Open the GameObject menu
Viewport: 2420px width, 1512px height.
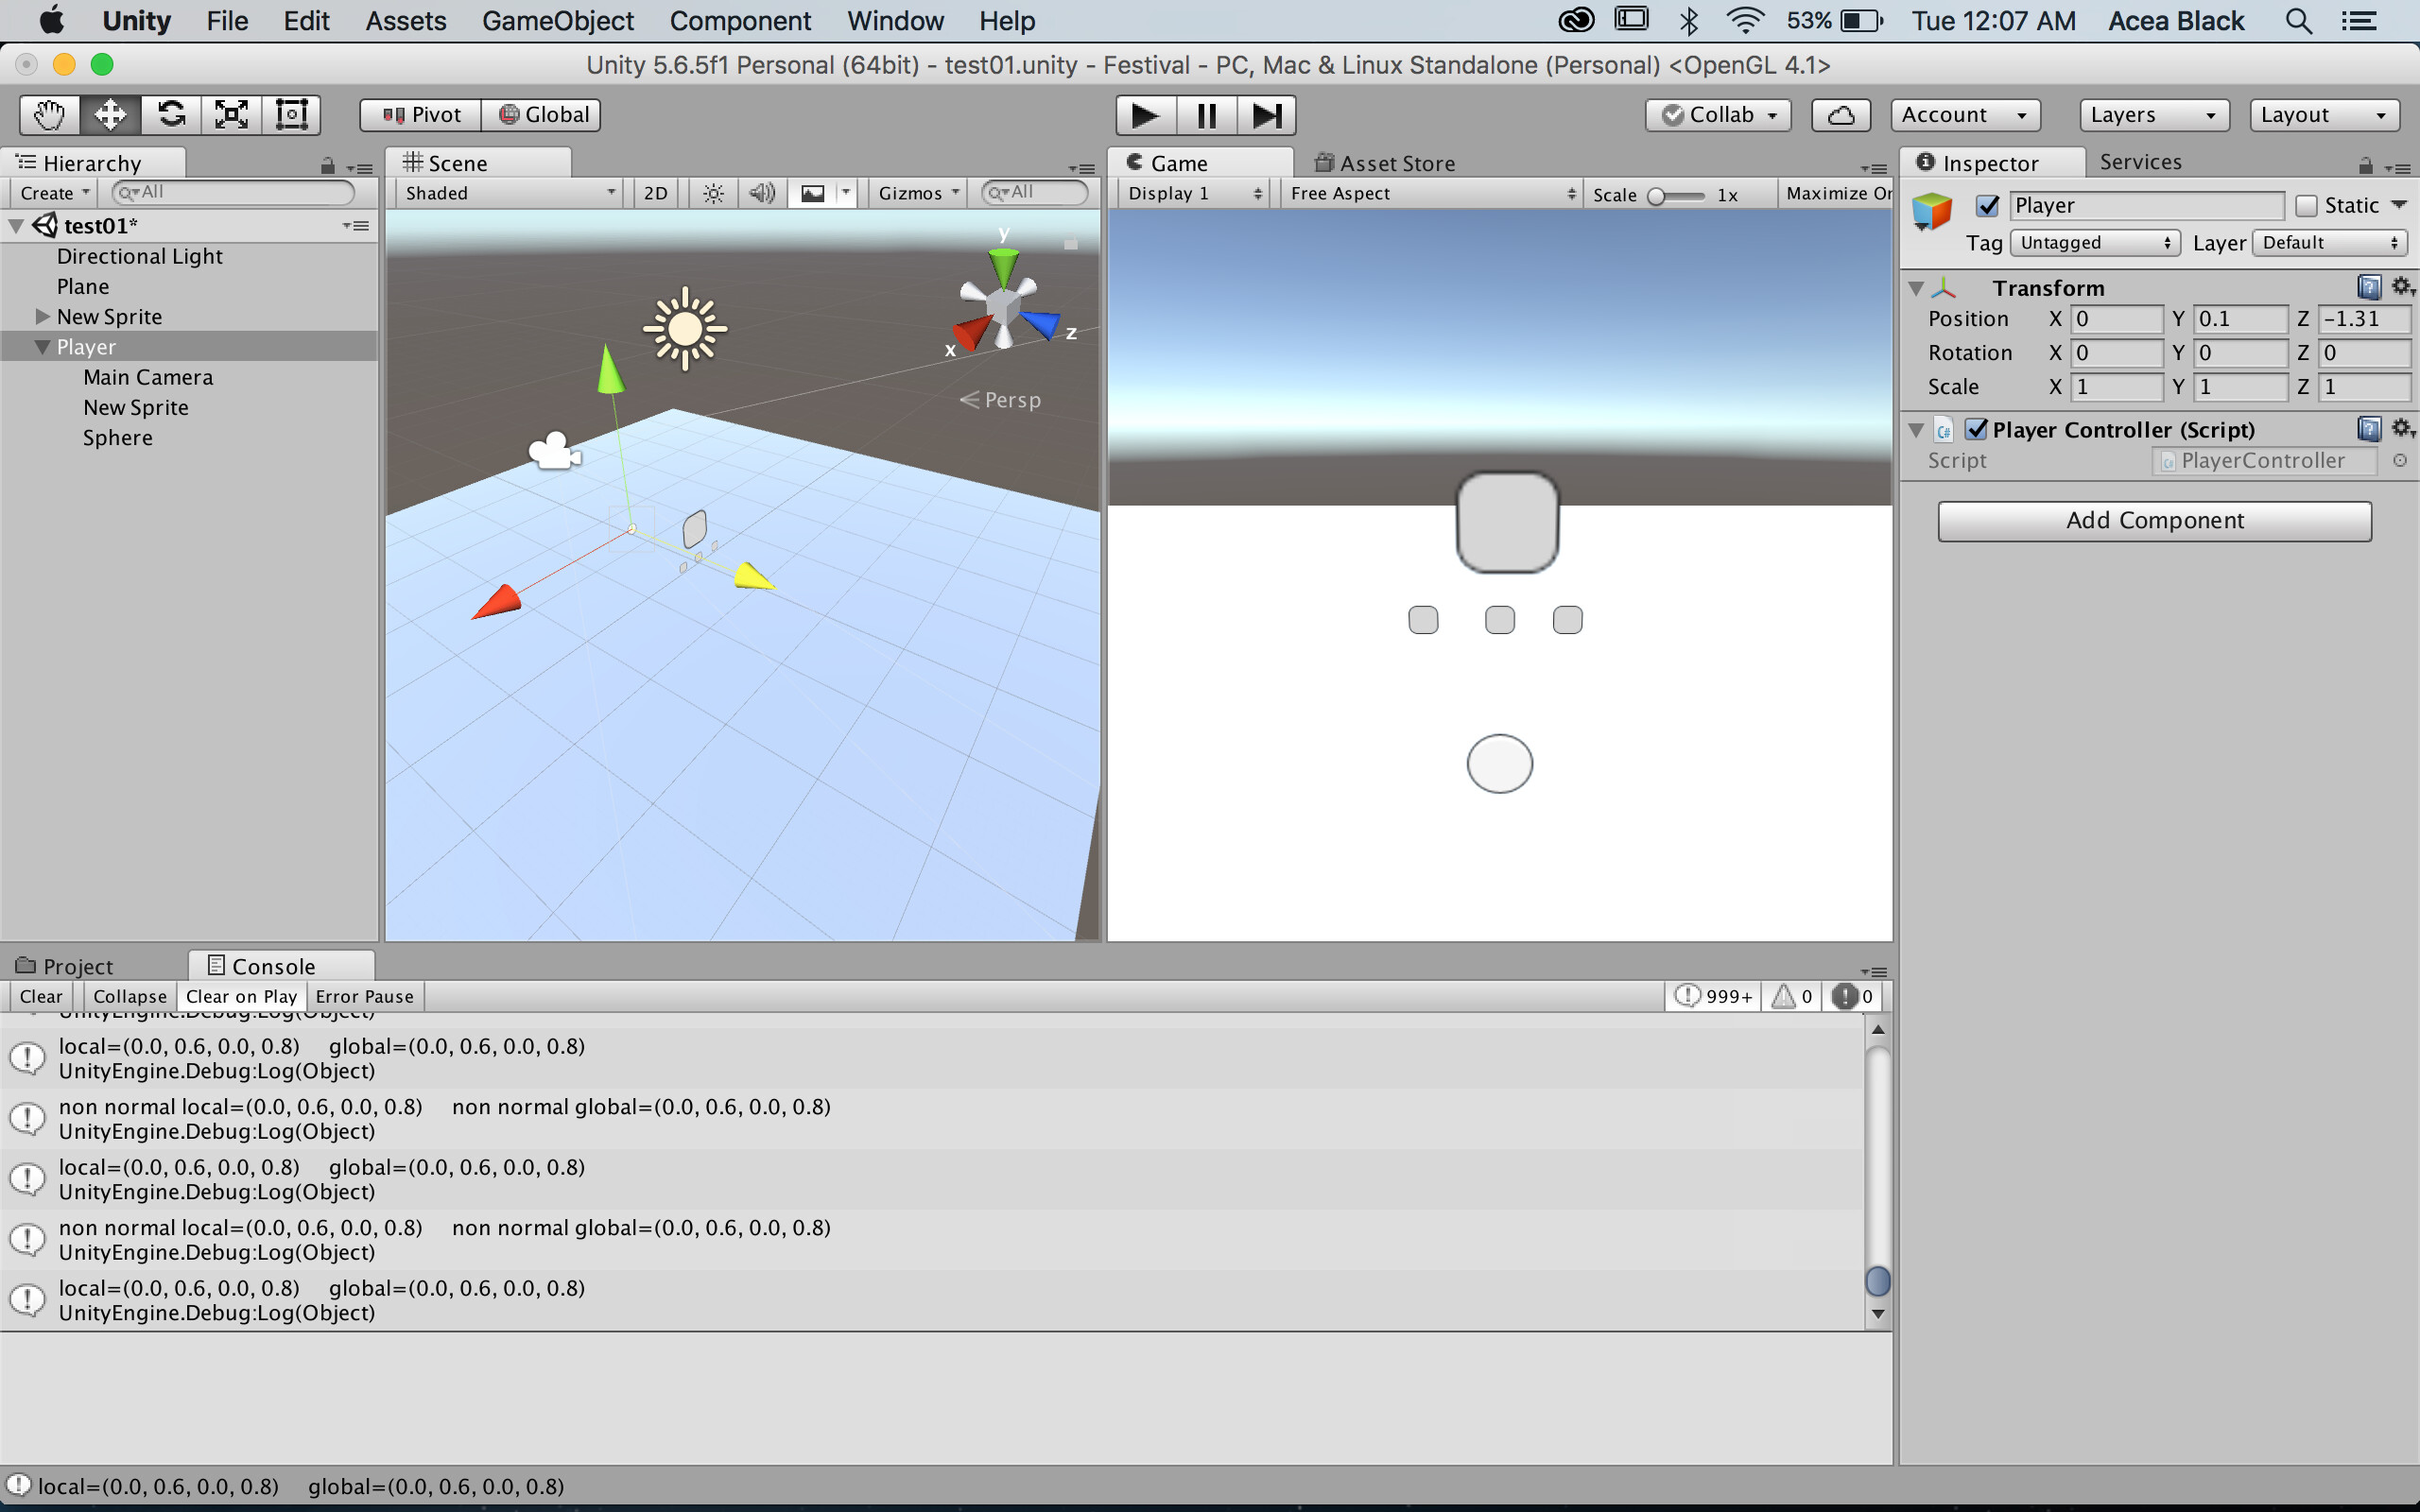point(557,21)
